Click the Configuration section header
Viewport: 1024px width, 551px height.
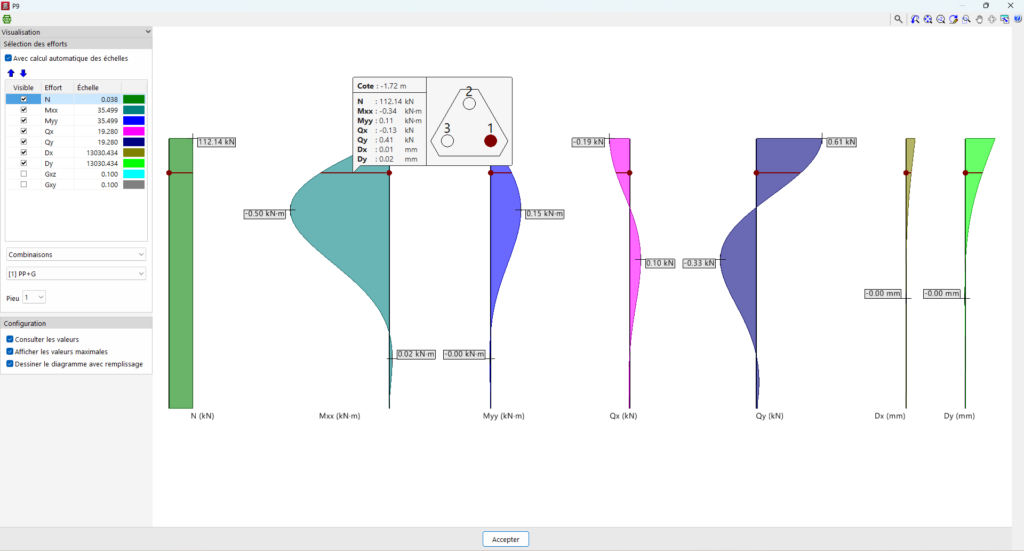[76, 323]
